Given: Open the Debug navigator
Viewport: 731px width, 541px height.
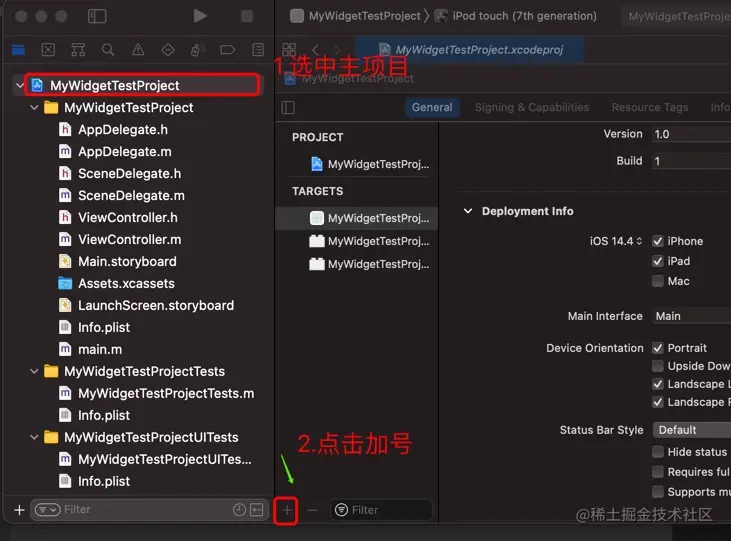Looking at the screenshot, I should pos(198,49).
